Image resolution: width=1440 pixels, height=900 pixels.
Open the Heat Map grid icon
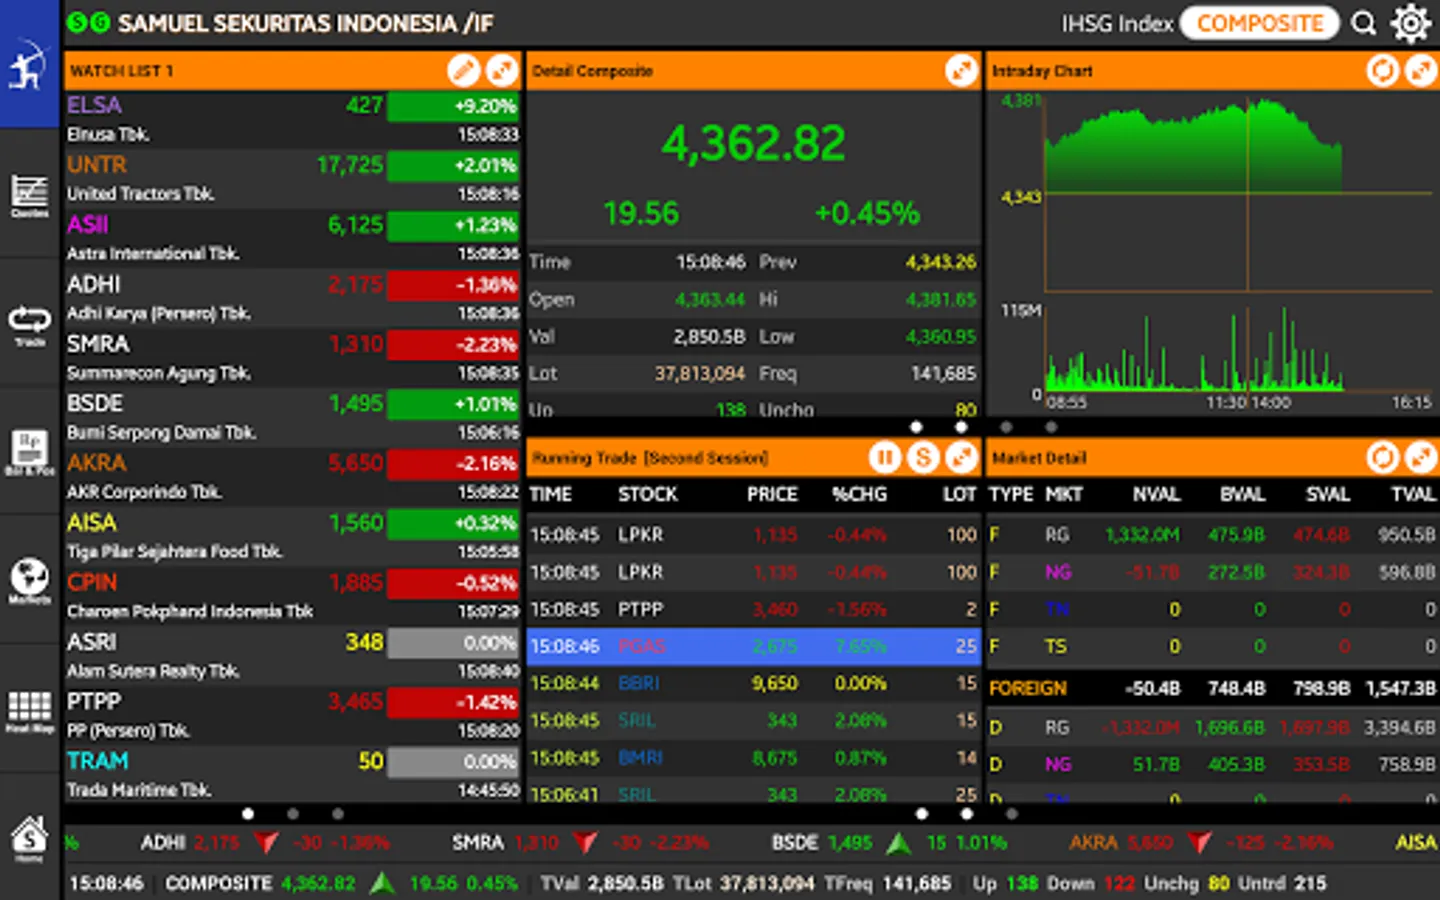point(29,710)
